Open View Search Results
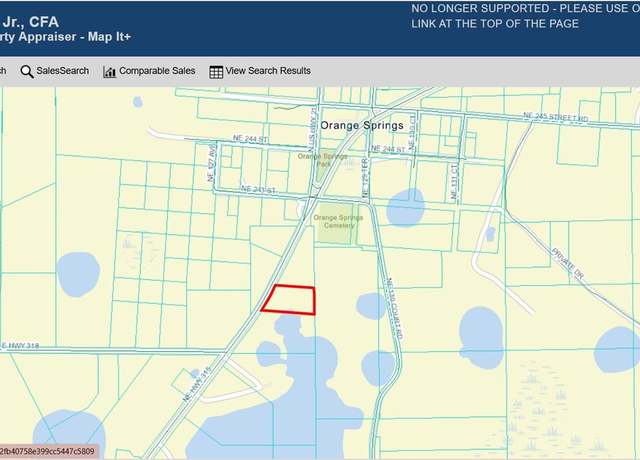 point(260,71)
